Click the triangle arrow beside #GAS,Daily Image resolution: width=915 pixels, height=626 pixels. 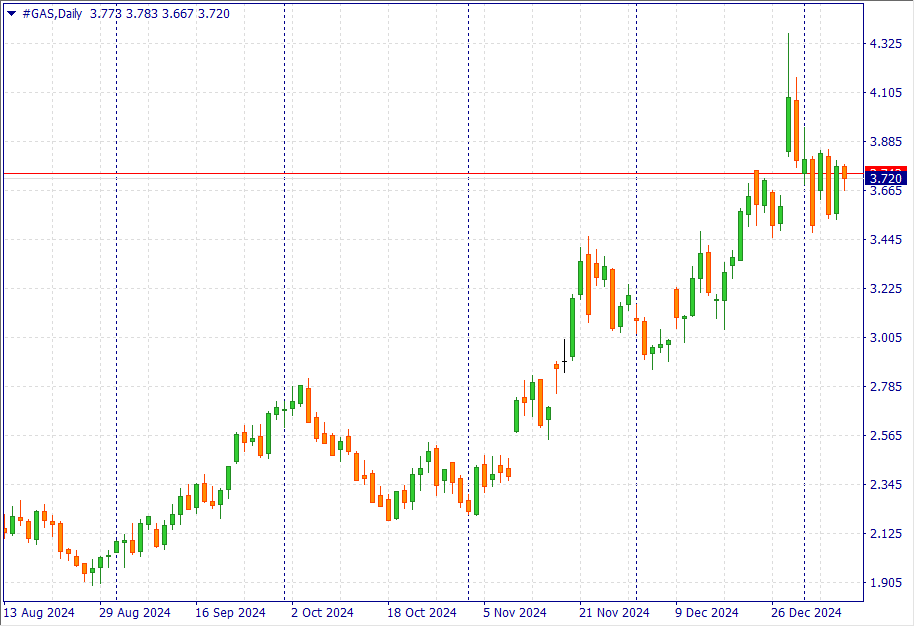[11, 14]
